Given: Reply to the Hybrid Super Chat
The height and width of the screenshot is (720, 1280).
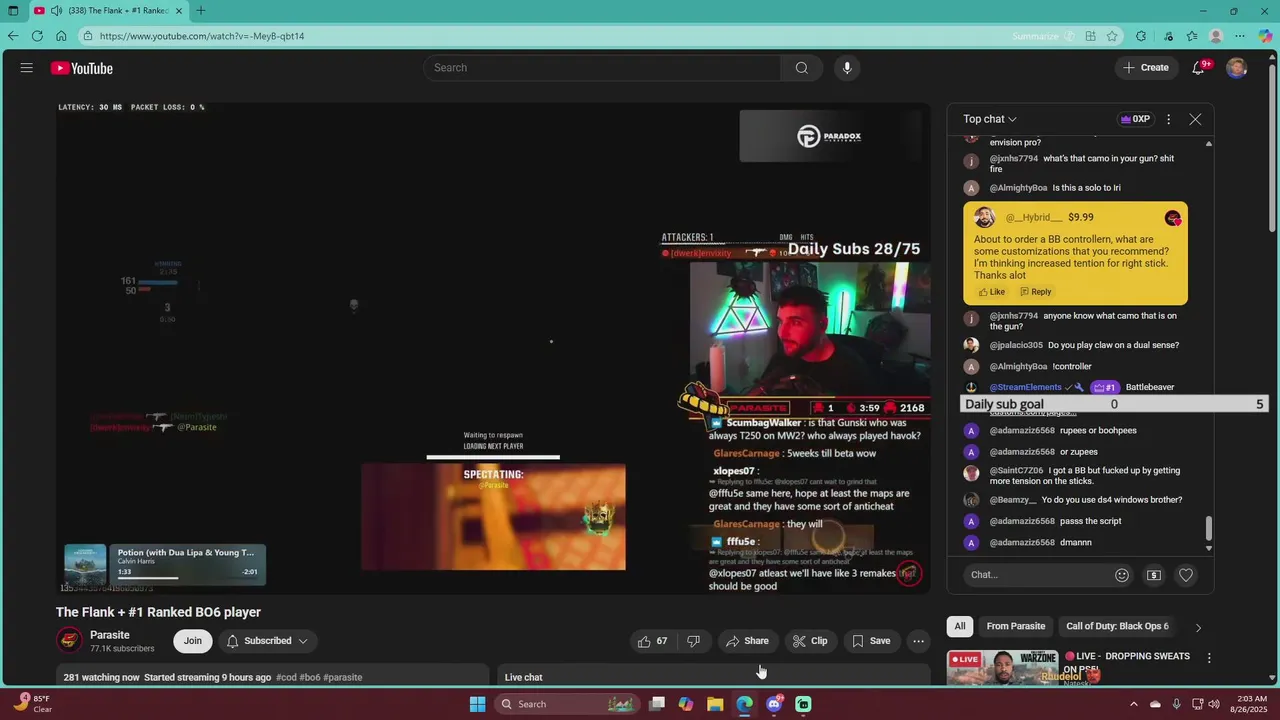Looking at the screenshot, I should pos(1035,292).
